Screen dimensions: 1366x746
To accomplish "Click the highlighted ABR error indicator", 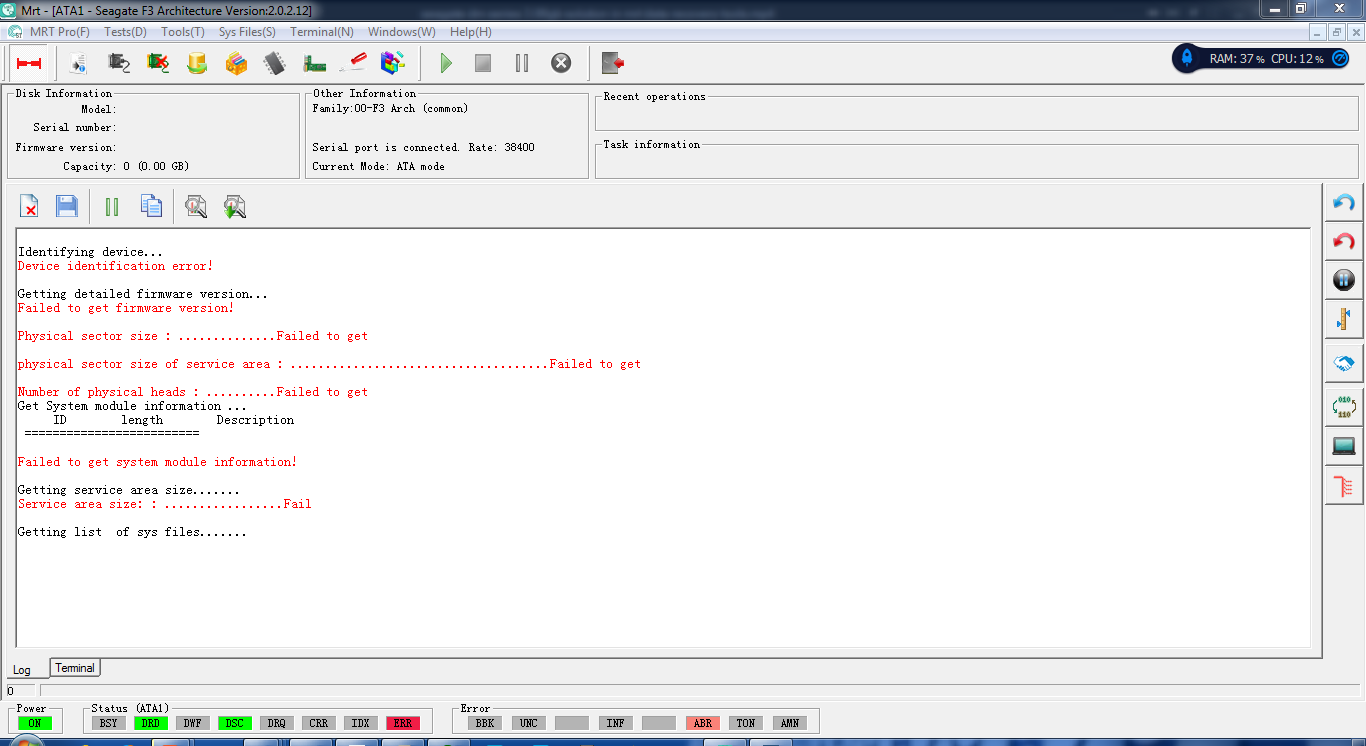I will [x=703, y=723].
